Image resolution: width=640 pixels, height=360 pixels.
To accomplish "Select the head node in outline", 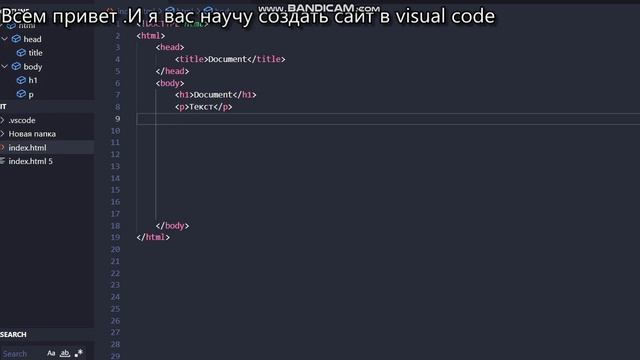I will (x=32, y=39).
